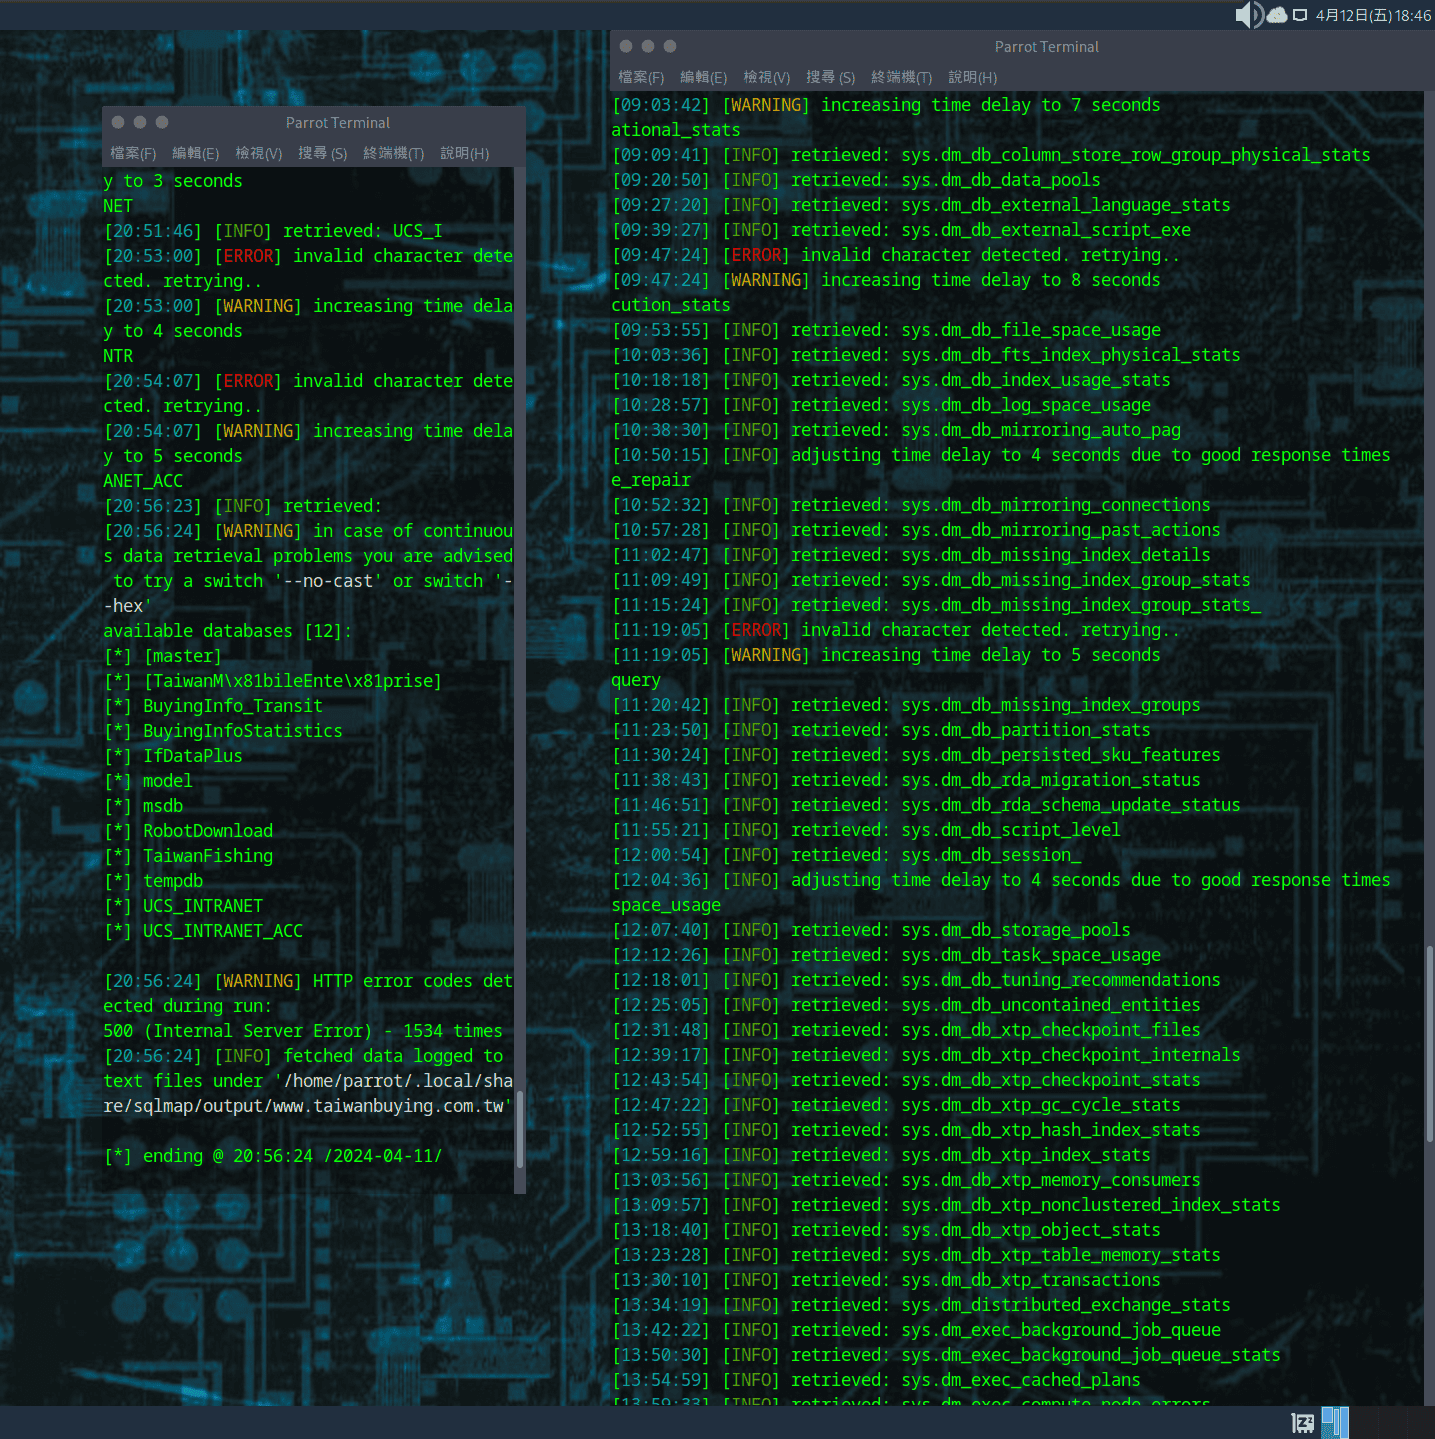Click sys.dm_db_script_level log line
The image size is (1435, 1439).
pos(866,830)
